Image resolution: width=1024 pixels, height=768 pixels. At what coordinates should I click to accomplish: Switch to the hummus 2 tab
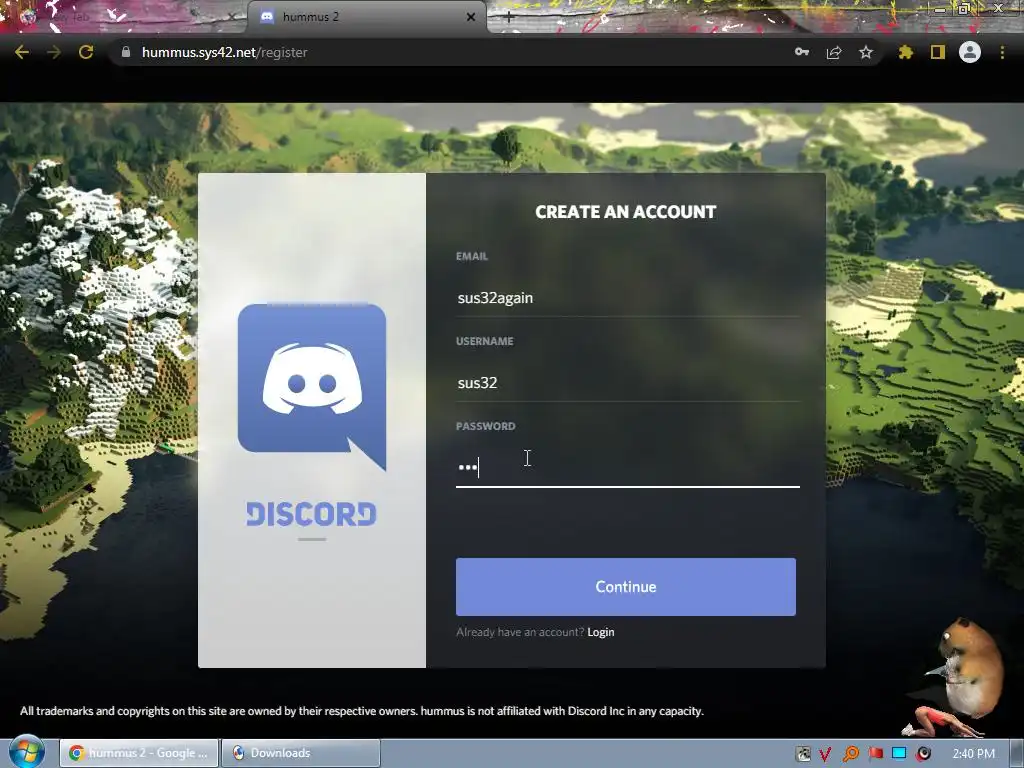pos(366,17)
